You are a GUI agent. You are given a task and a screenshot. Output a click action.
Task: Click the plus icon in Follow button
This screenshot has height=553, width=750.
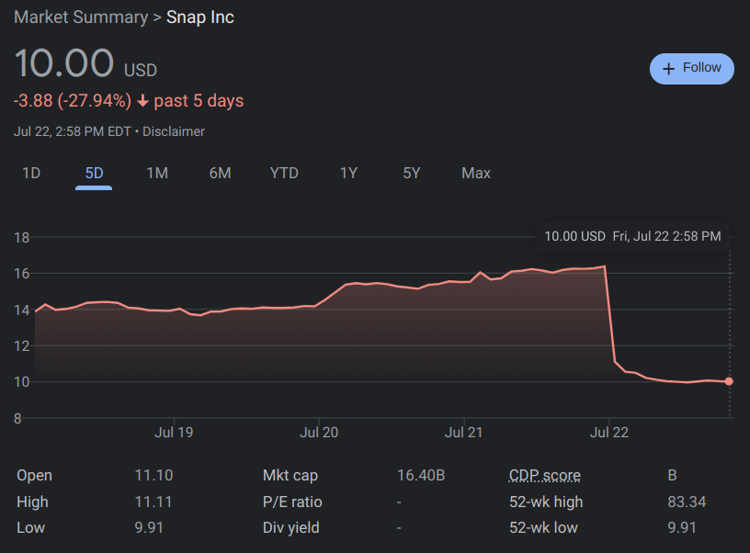point(669,69)
